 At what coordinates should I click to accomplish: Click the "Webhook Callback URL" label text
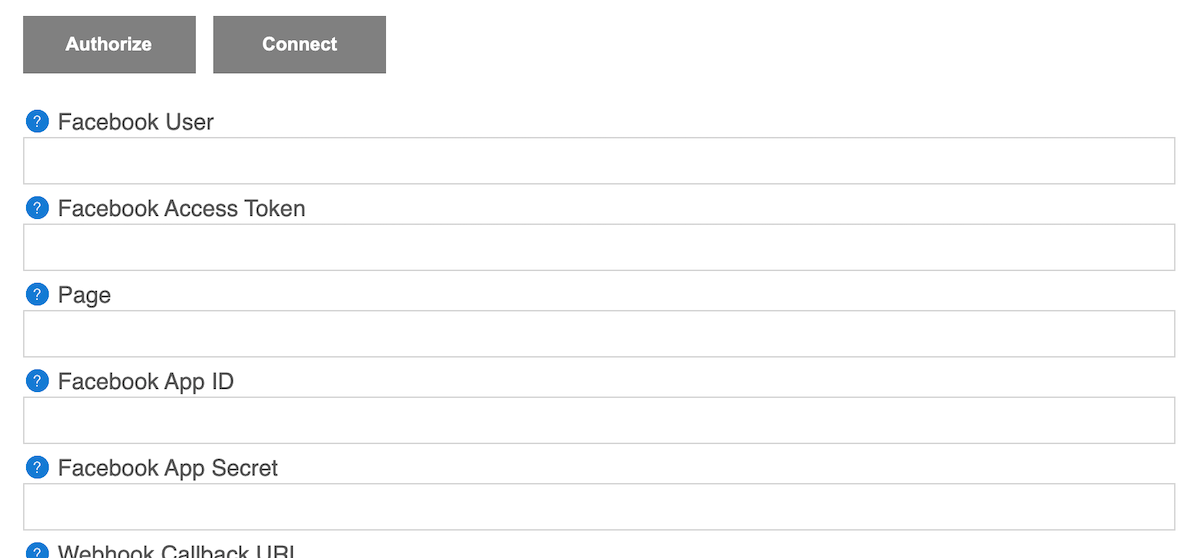[173, 551]
